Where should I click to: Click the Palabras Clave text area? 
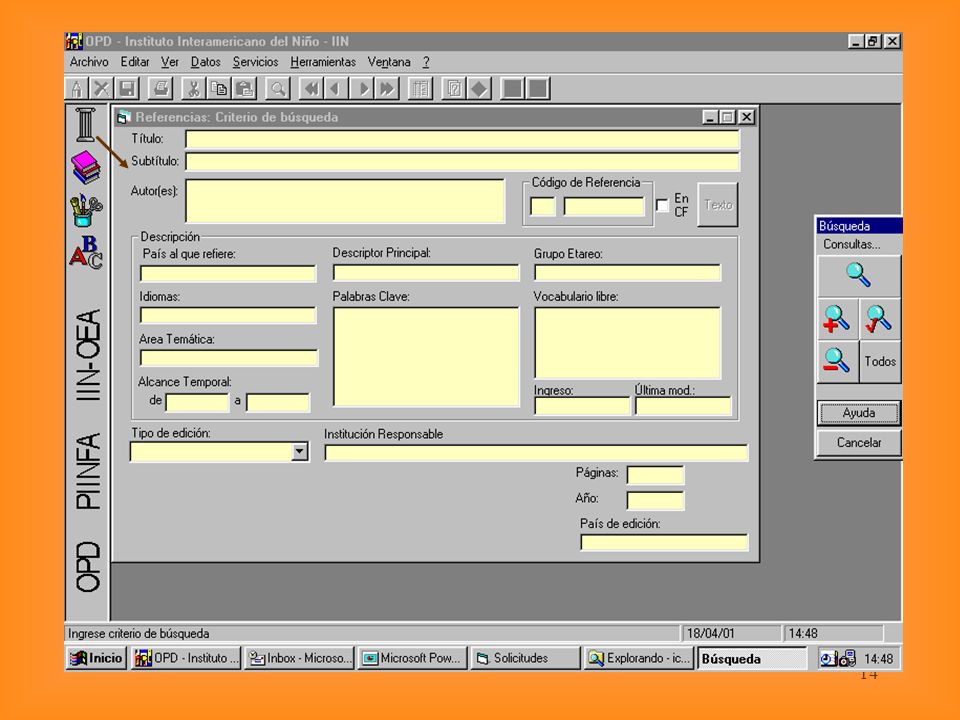coord(426,357)
